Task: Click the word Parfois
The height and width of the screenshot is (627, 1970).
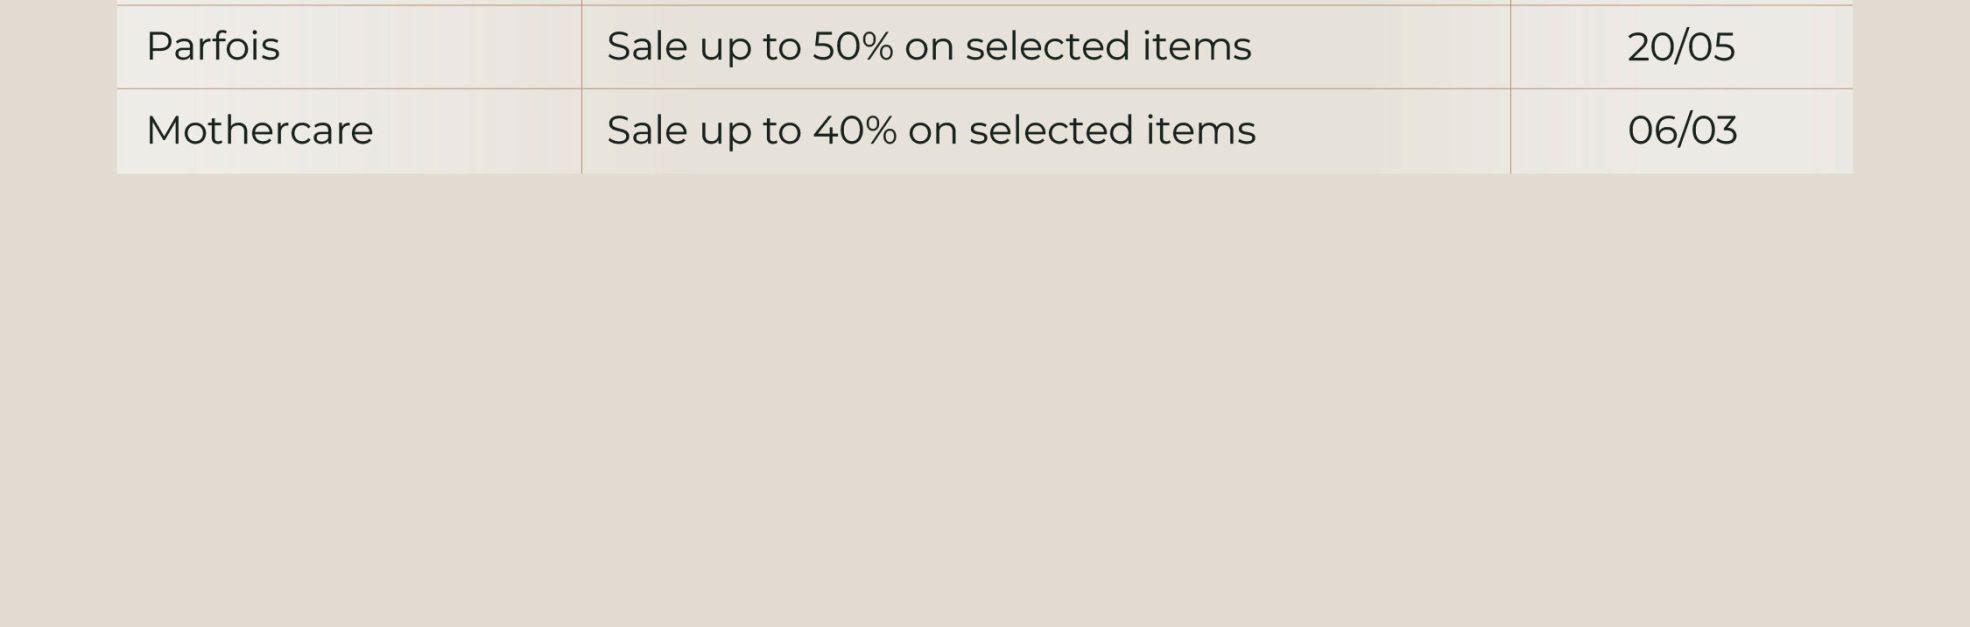Action: coord(213,47)
